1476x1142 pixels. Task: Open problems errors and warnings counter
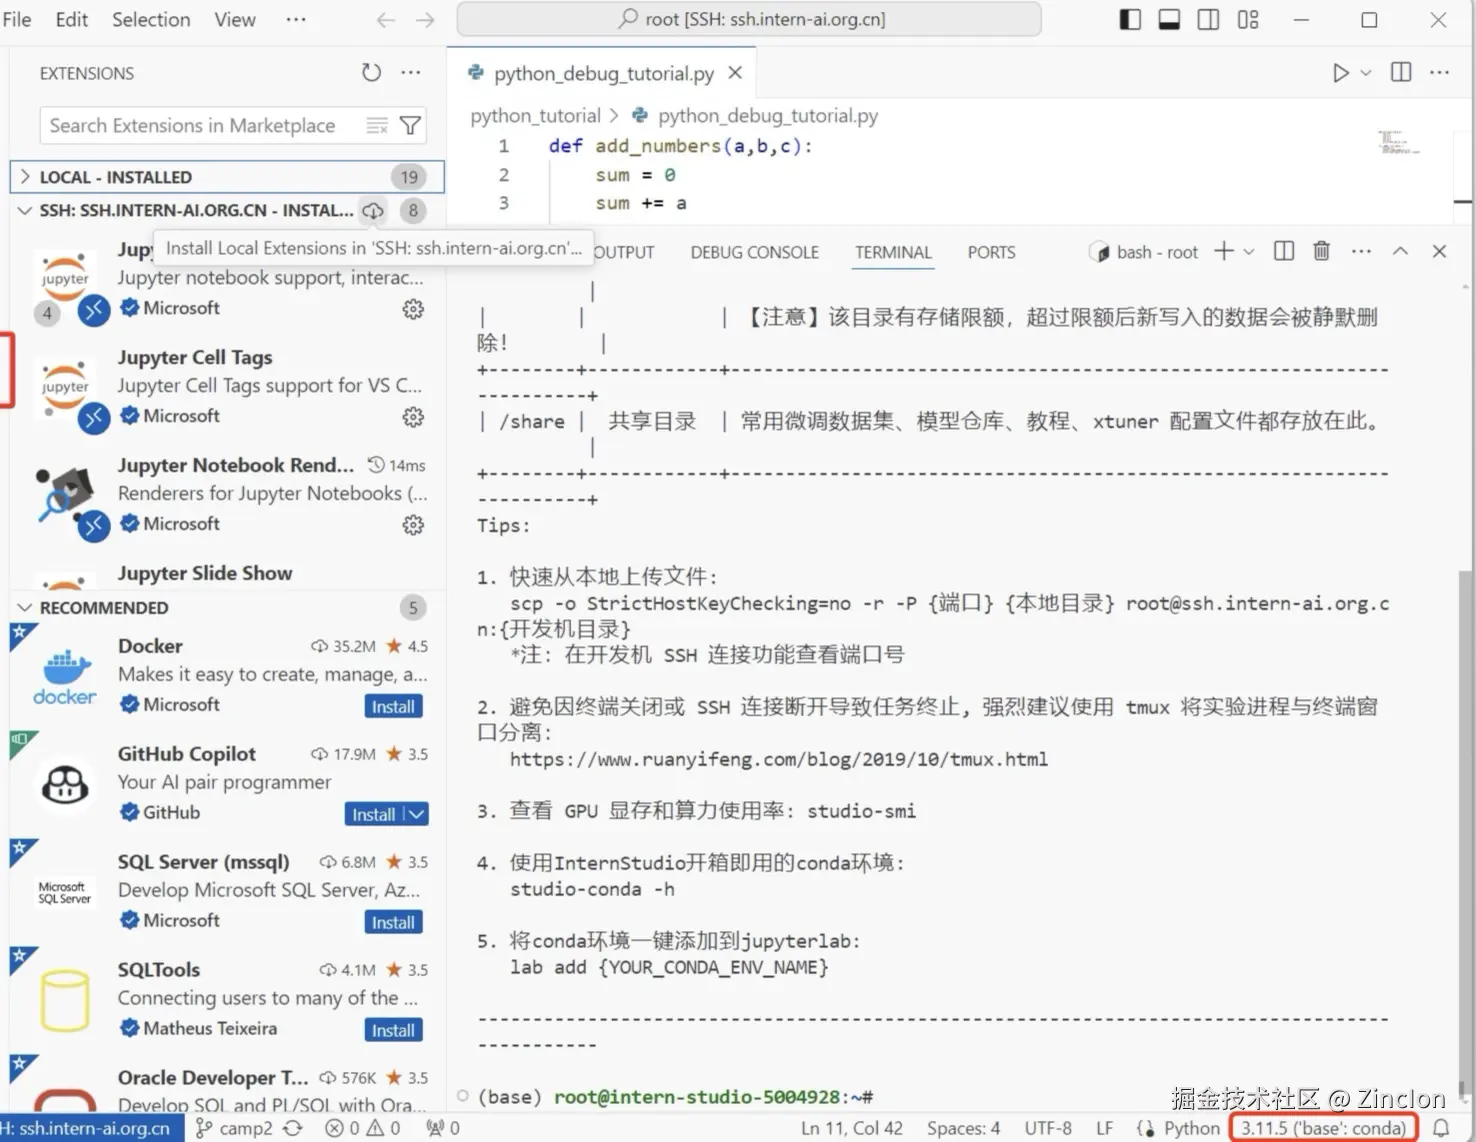coord(363,1128)
